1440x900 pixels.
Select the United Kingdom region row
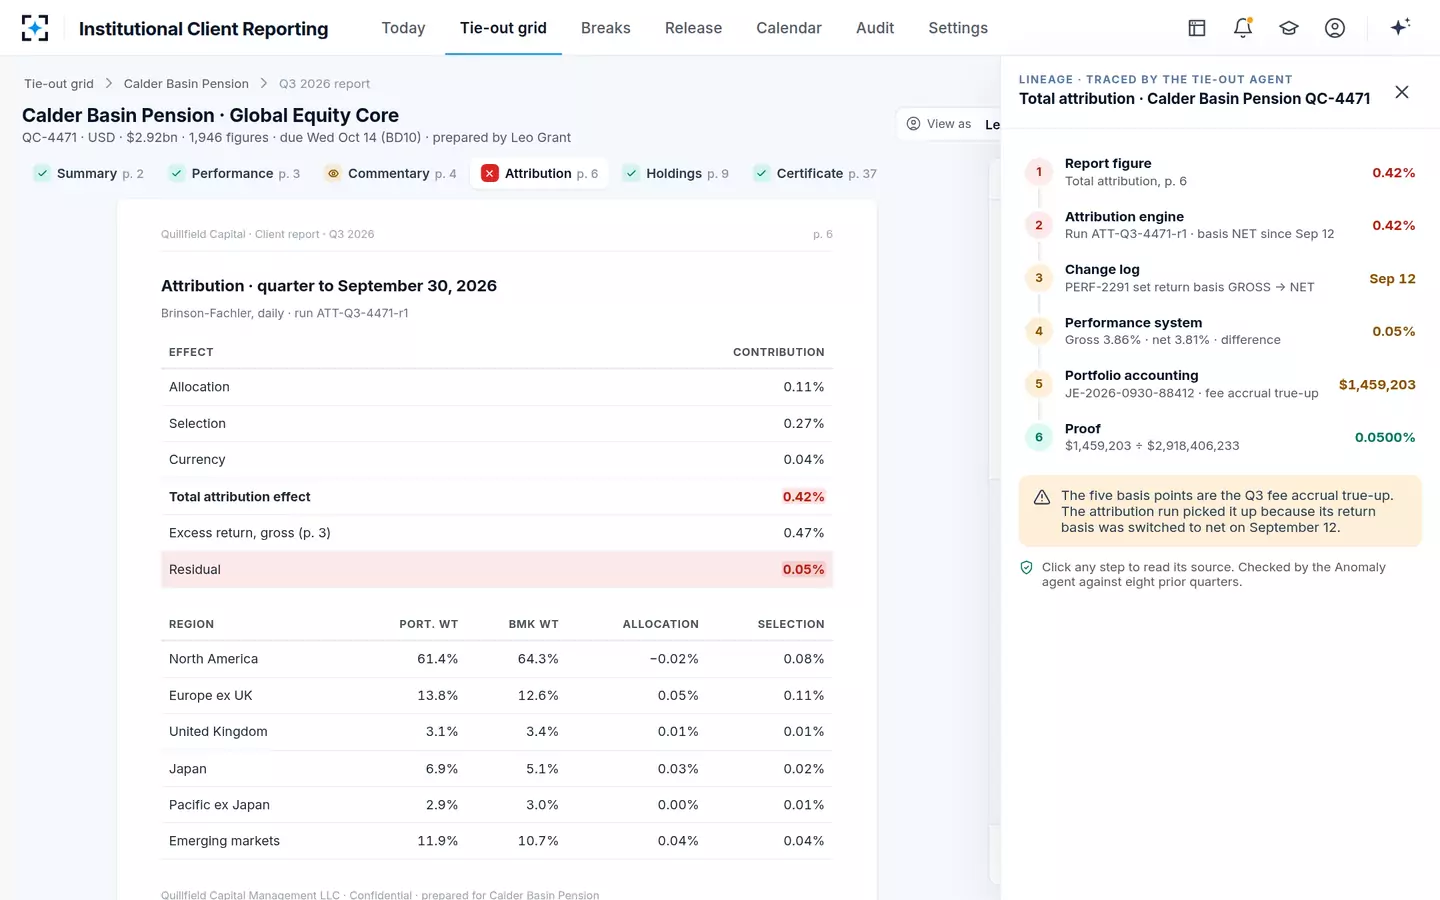point(497,732)
